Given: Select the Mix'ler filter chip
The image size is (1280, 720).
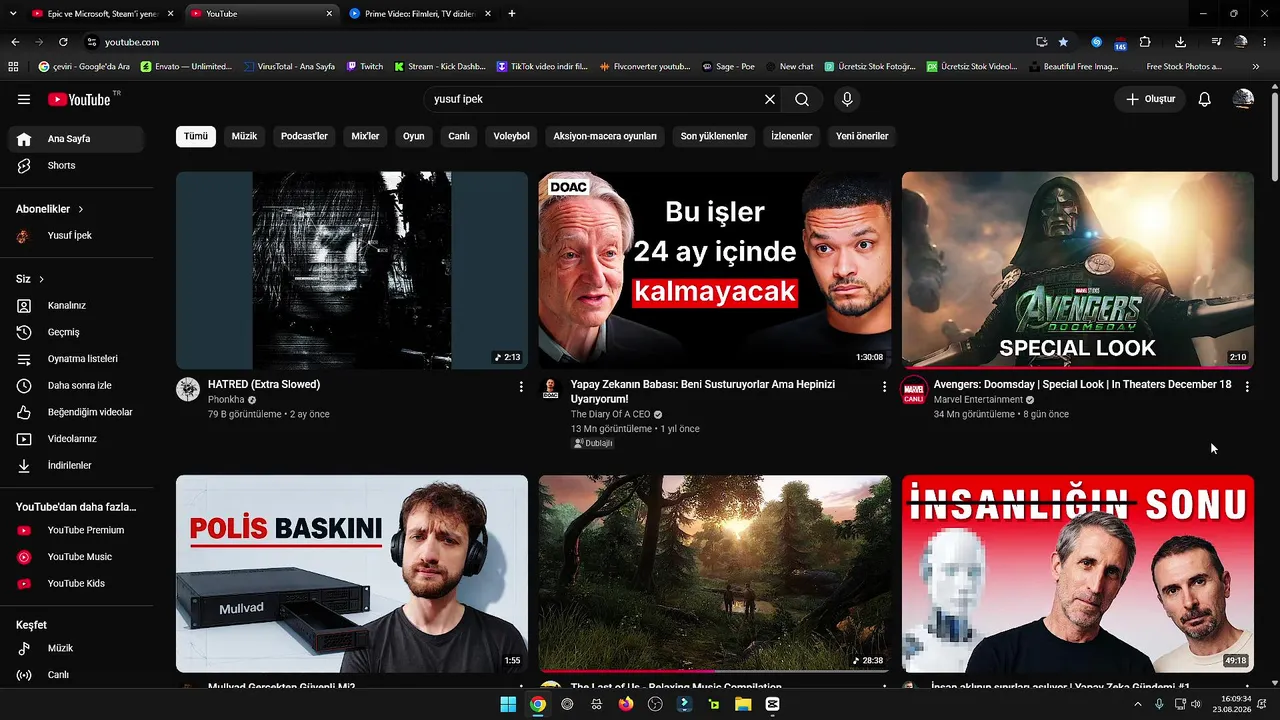Looking at the screenshot, I should pyautogui.click(x=365, y=136).
